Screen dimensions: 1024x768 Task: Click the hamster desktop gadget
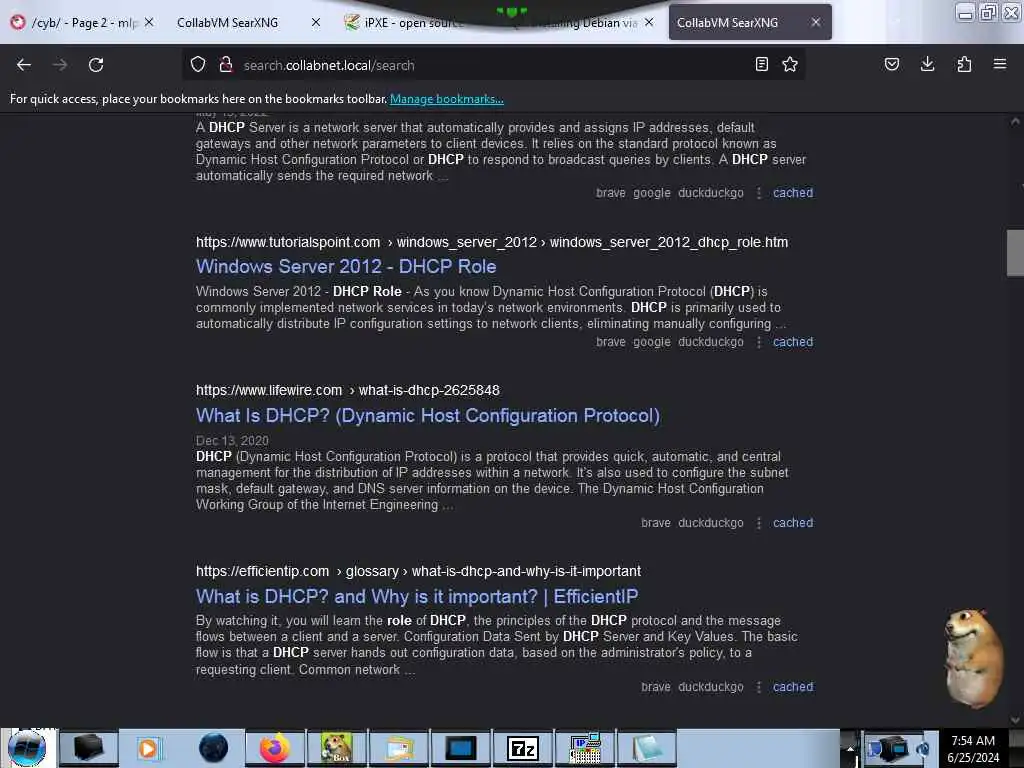[x=973, y=658]
